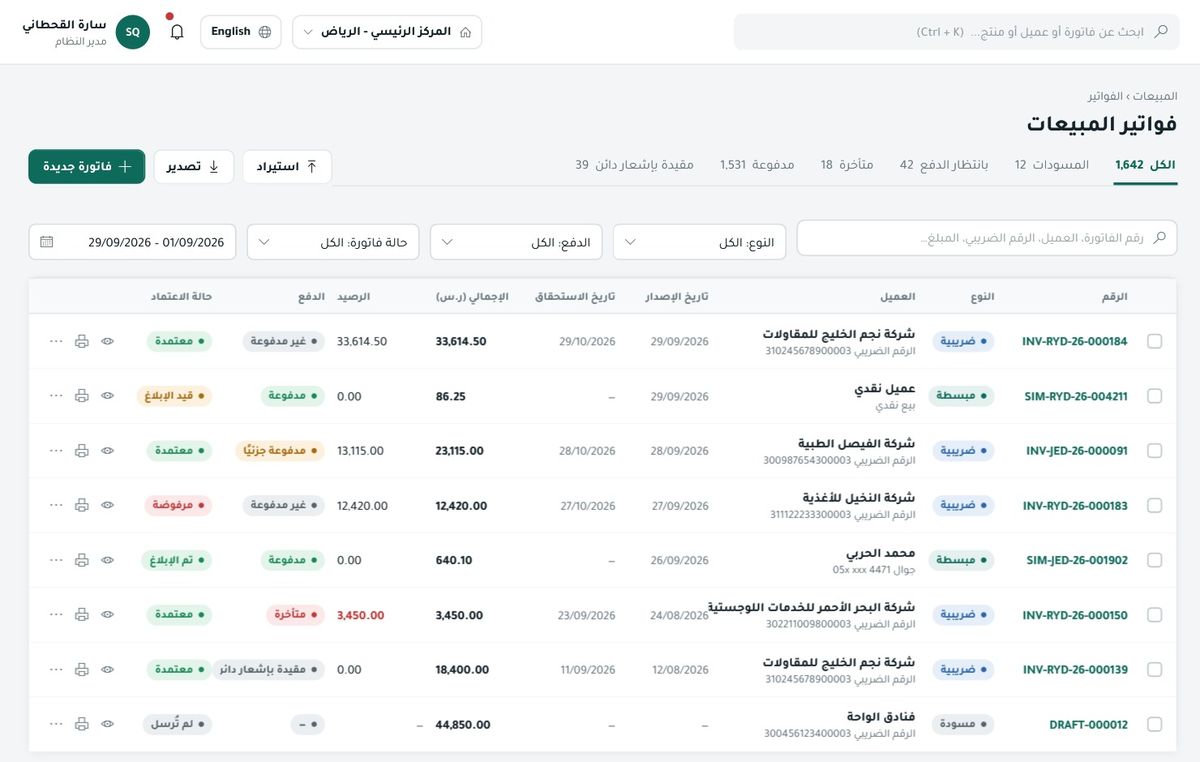Tick checkbox for invoice SIM-JED-26-001902
Viewport: 1200px width, 762px height.
(x=1155, y=560)
